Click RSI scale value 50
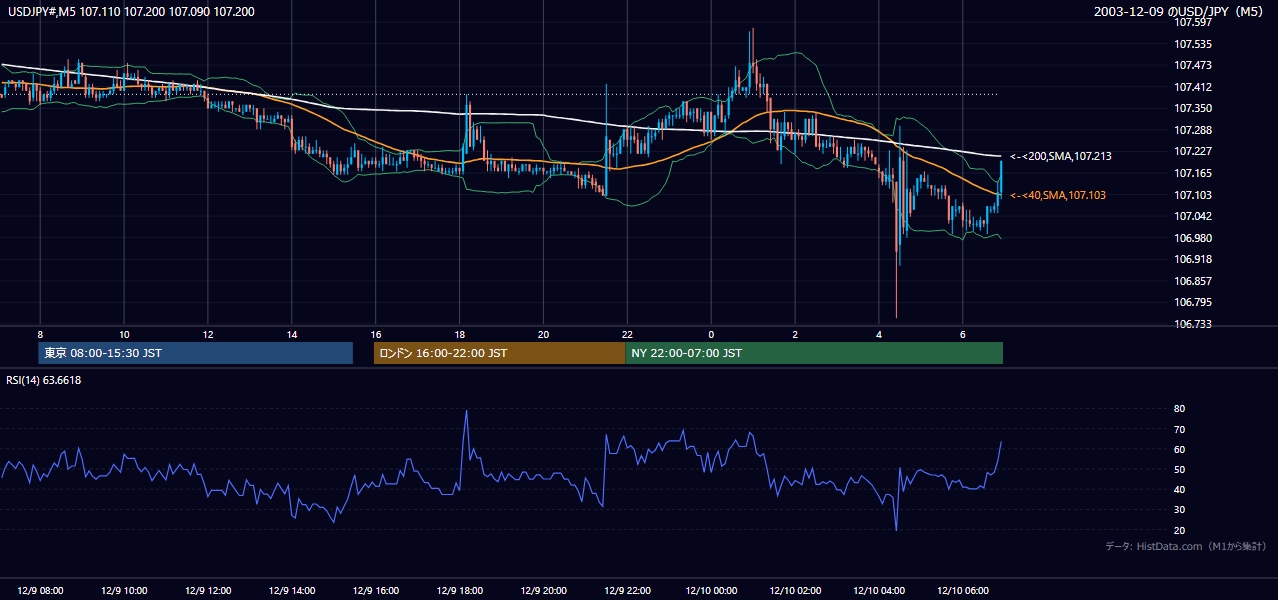This screenshot has width=1278, height=600. tap(1179, 469)
